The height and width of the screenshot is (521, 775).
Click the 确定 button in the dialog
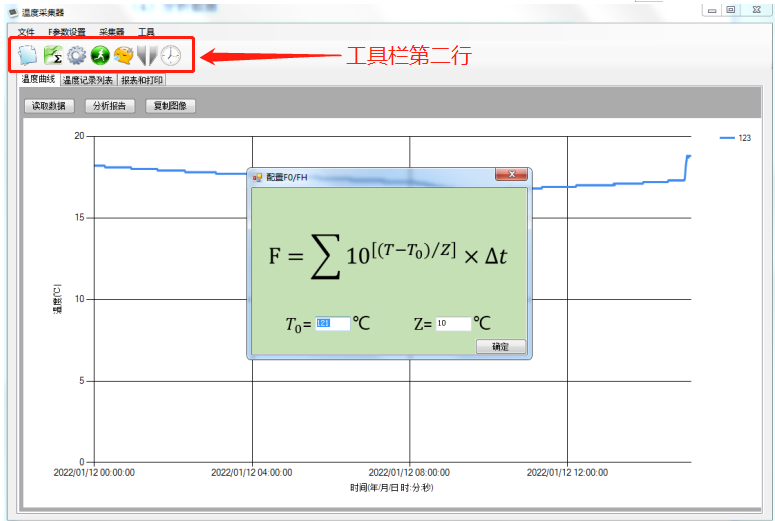(500, 347)
